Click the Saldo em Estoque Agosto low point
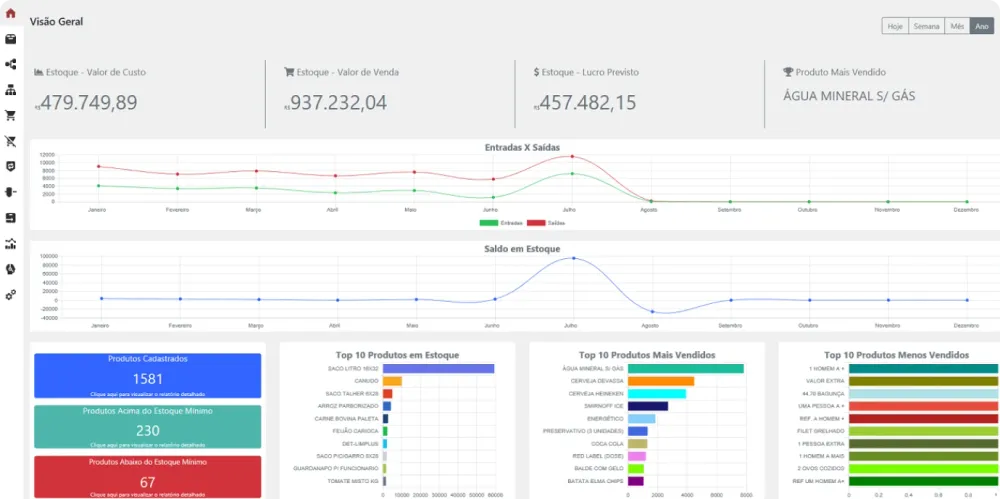 click(x=652, y=311)
